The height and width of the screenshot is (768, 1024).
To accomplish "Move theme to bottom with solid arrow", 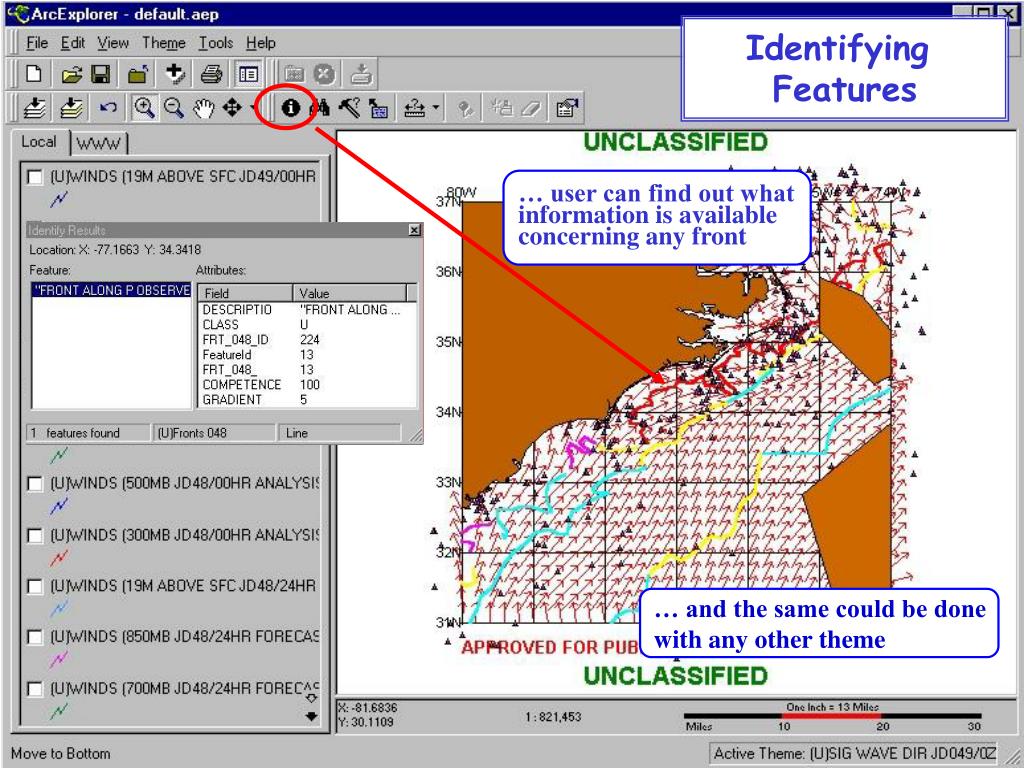I will click(312, 716).
